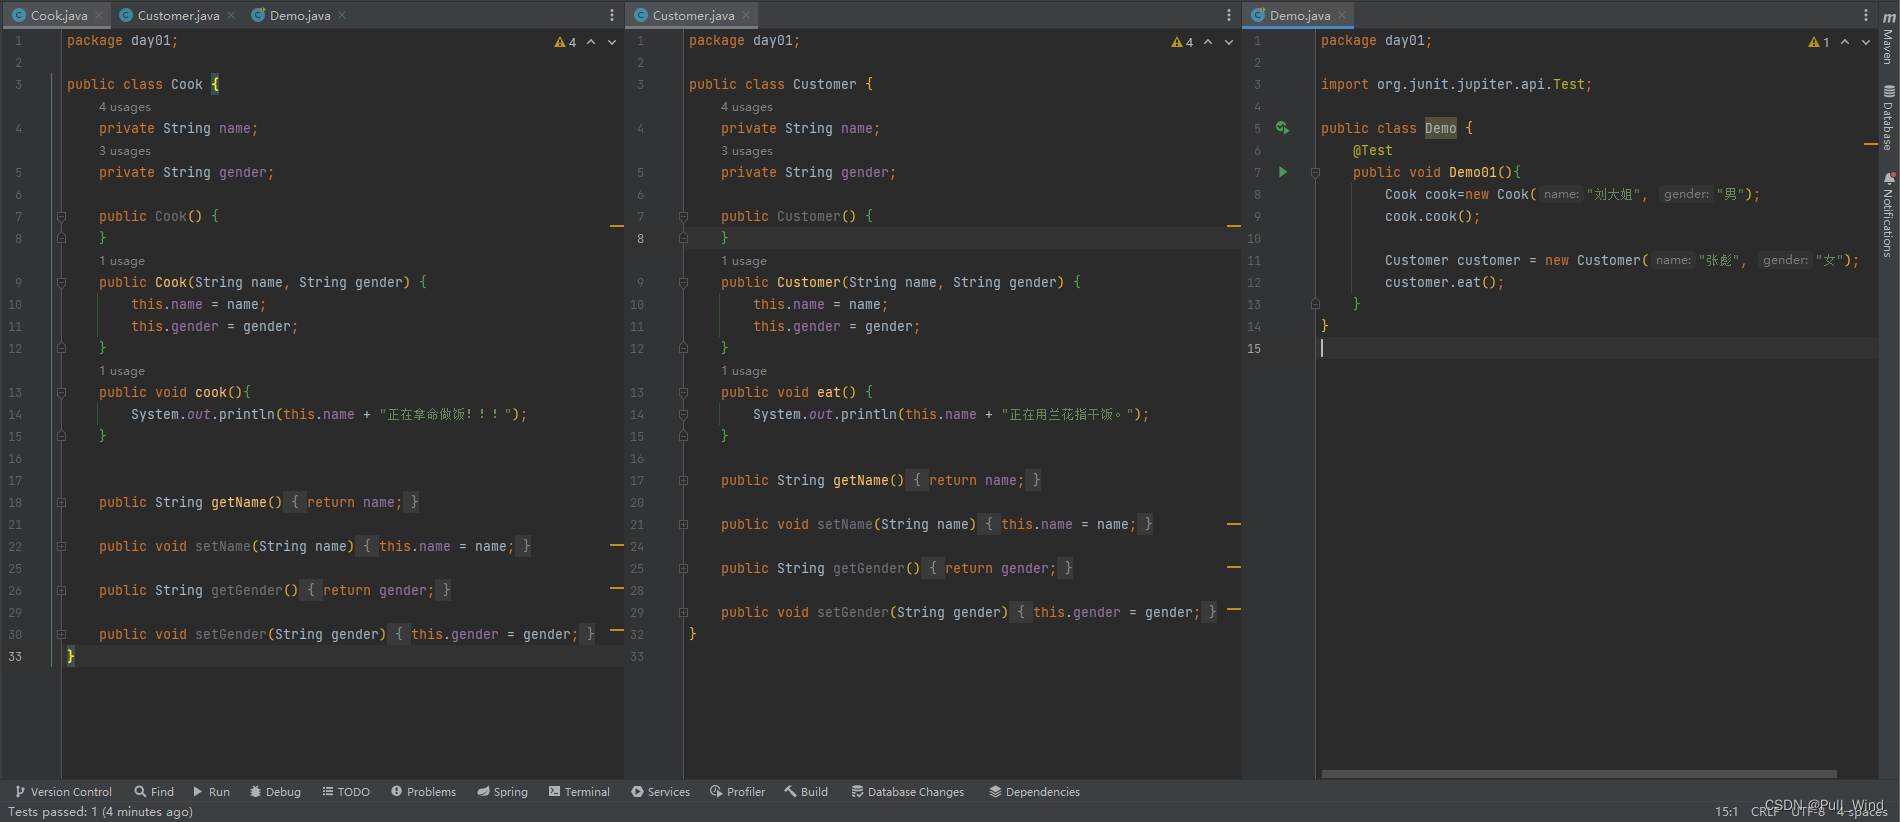The height and width of the screenshot is (822, 1900).
Task: Open Customer.java tab in left editor group
Action: tap(178, 15)
